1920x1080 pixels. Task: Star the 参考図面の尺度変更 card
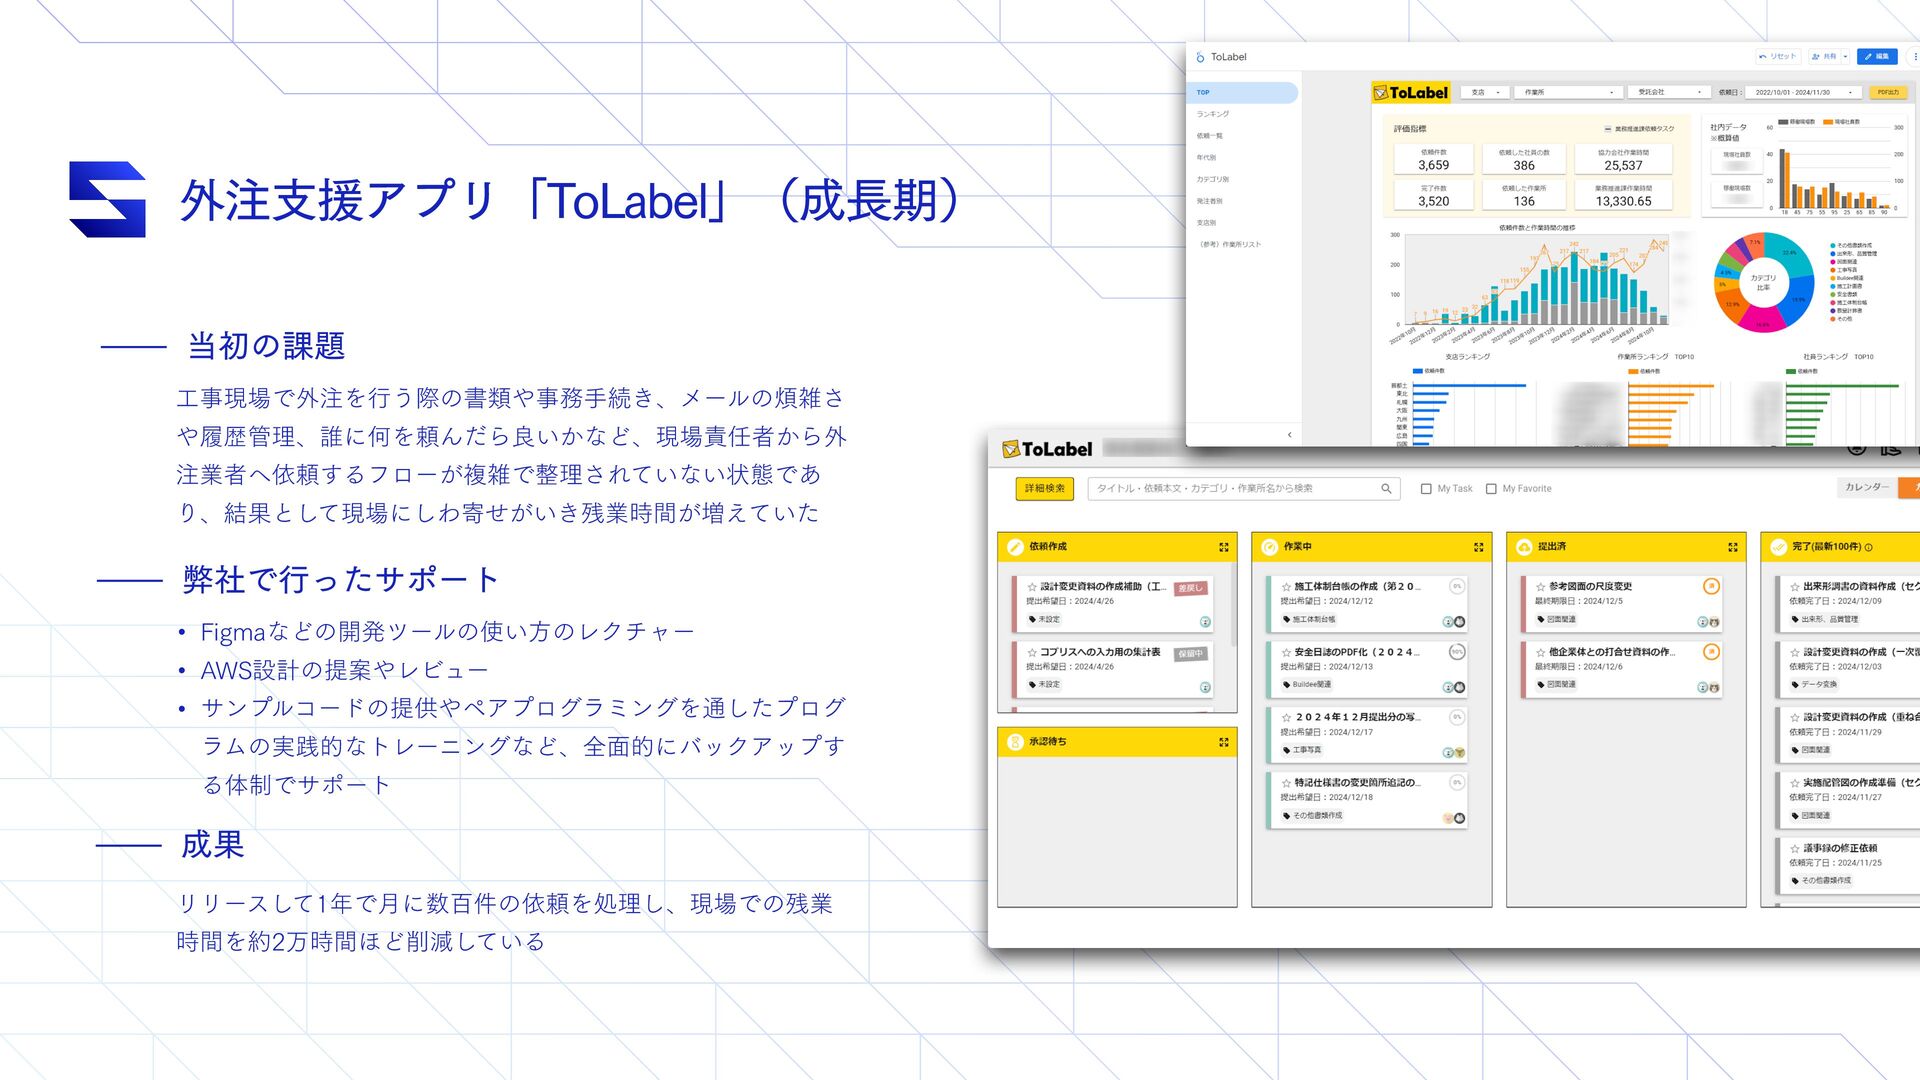(x=1540, y=587)
